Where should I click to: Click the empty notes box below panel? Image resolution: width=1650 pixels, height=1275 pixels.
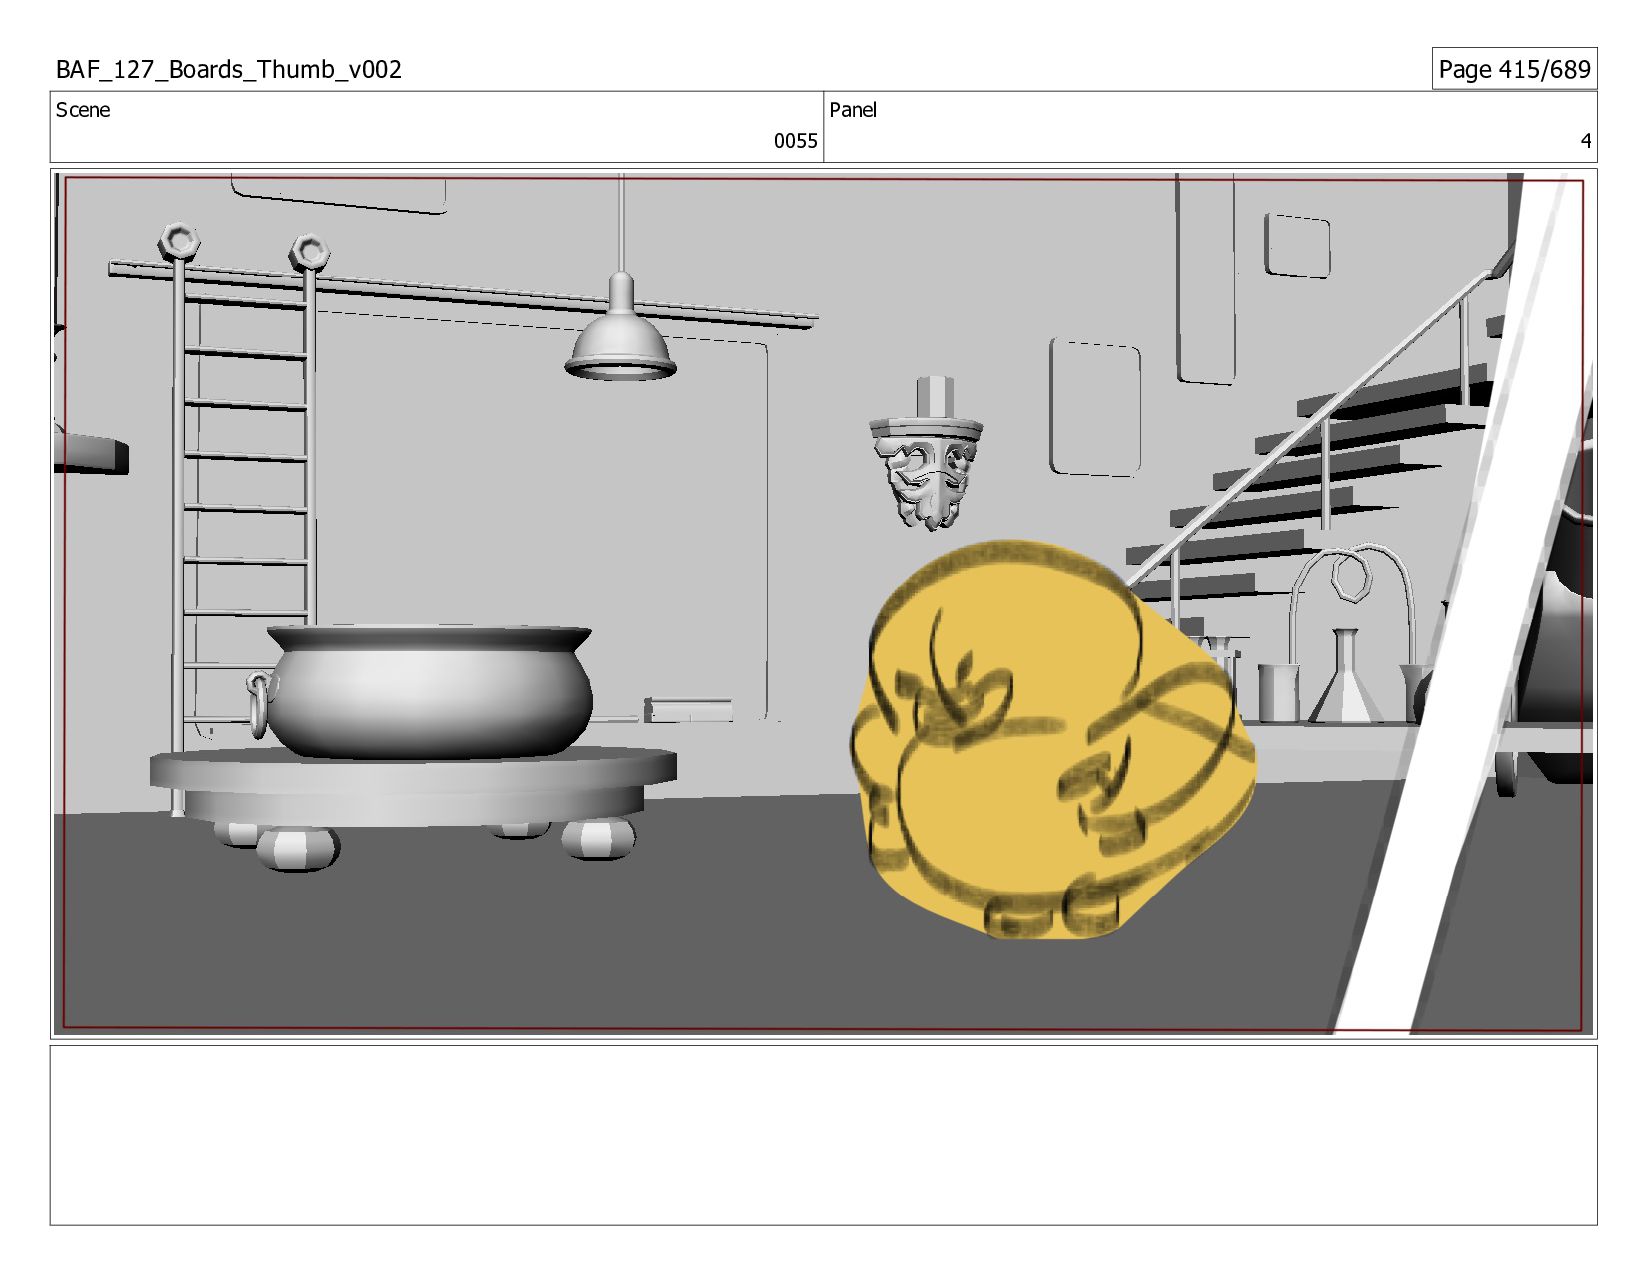click(823, 1135)
